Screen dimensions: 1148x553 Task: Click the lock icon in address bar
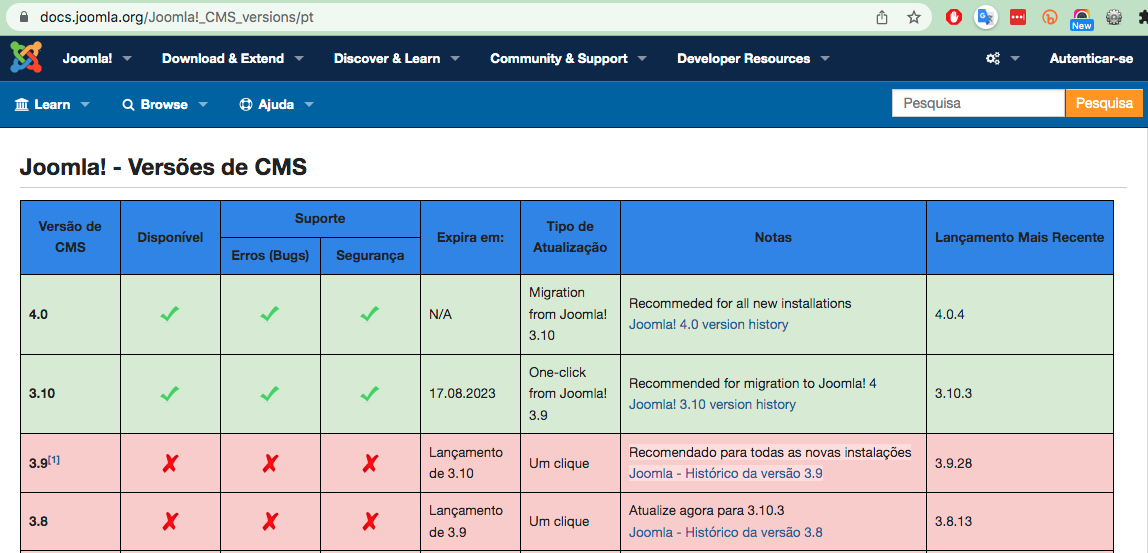coord(24,17)
